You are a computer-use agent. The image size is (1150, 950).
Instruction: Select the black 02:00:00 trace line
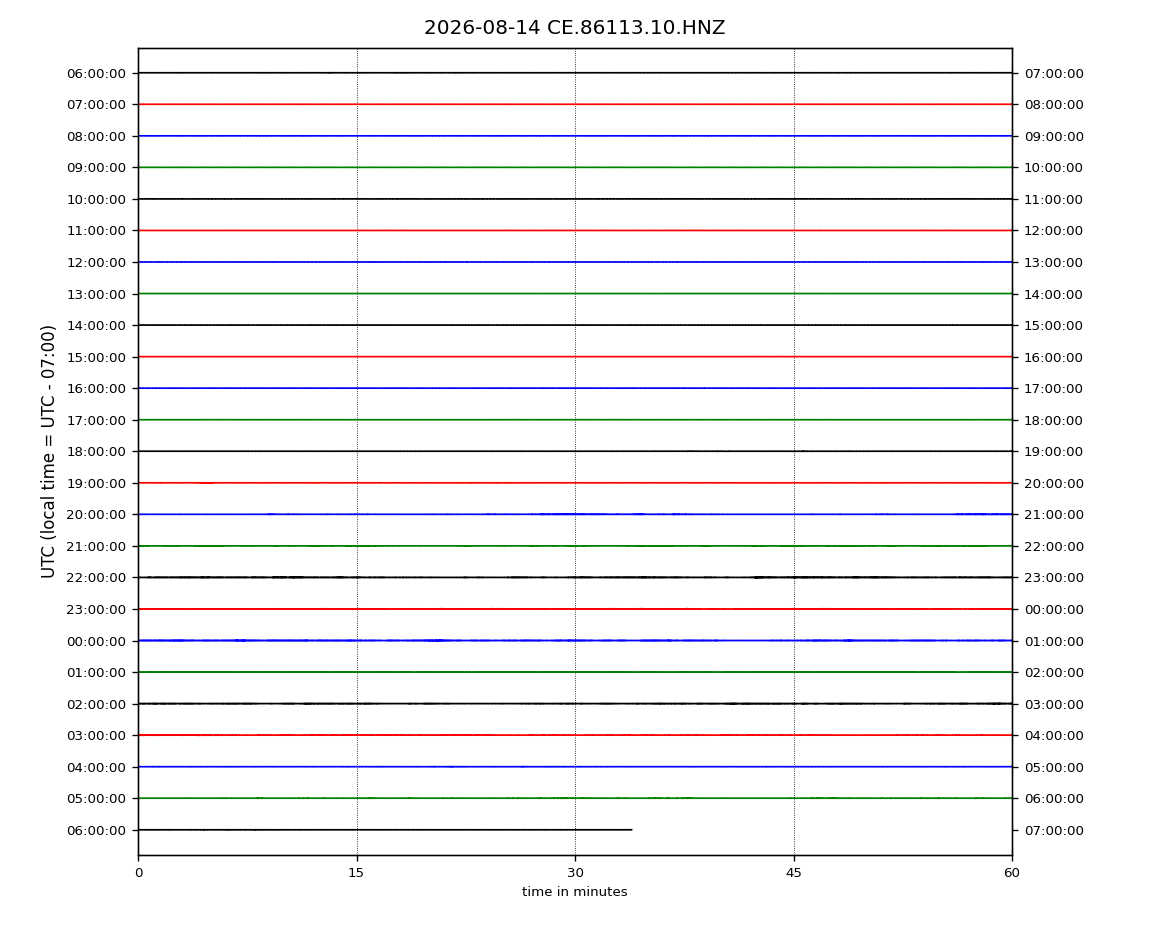pyautogui.click(x=575, y=704)
